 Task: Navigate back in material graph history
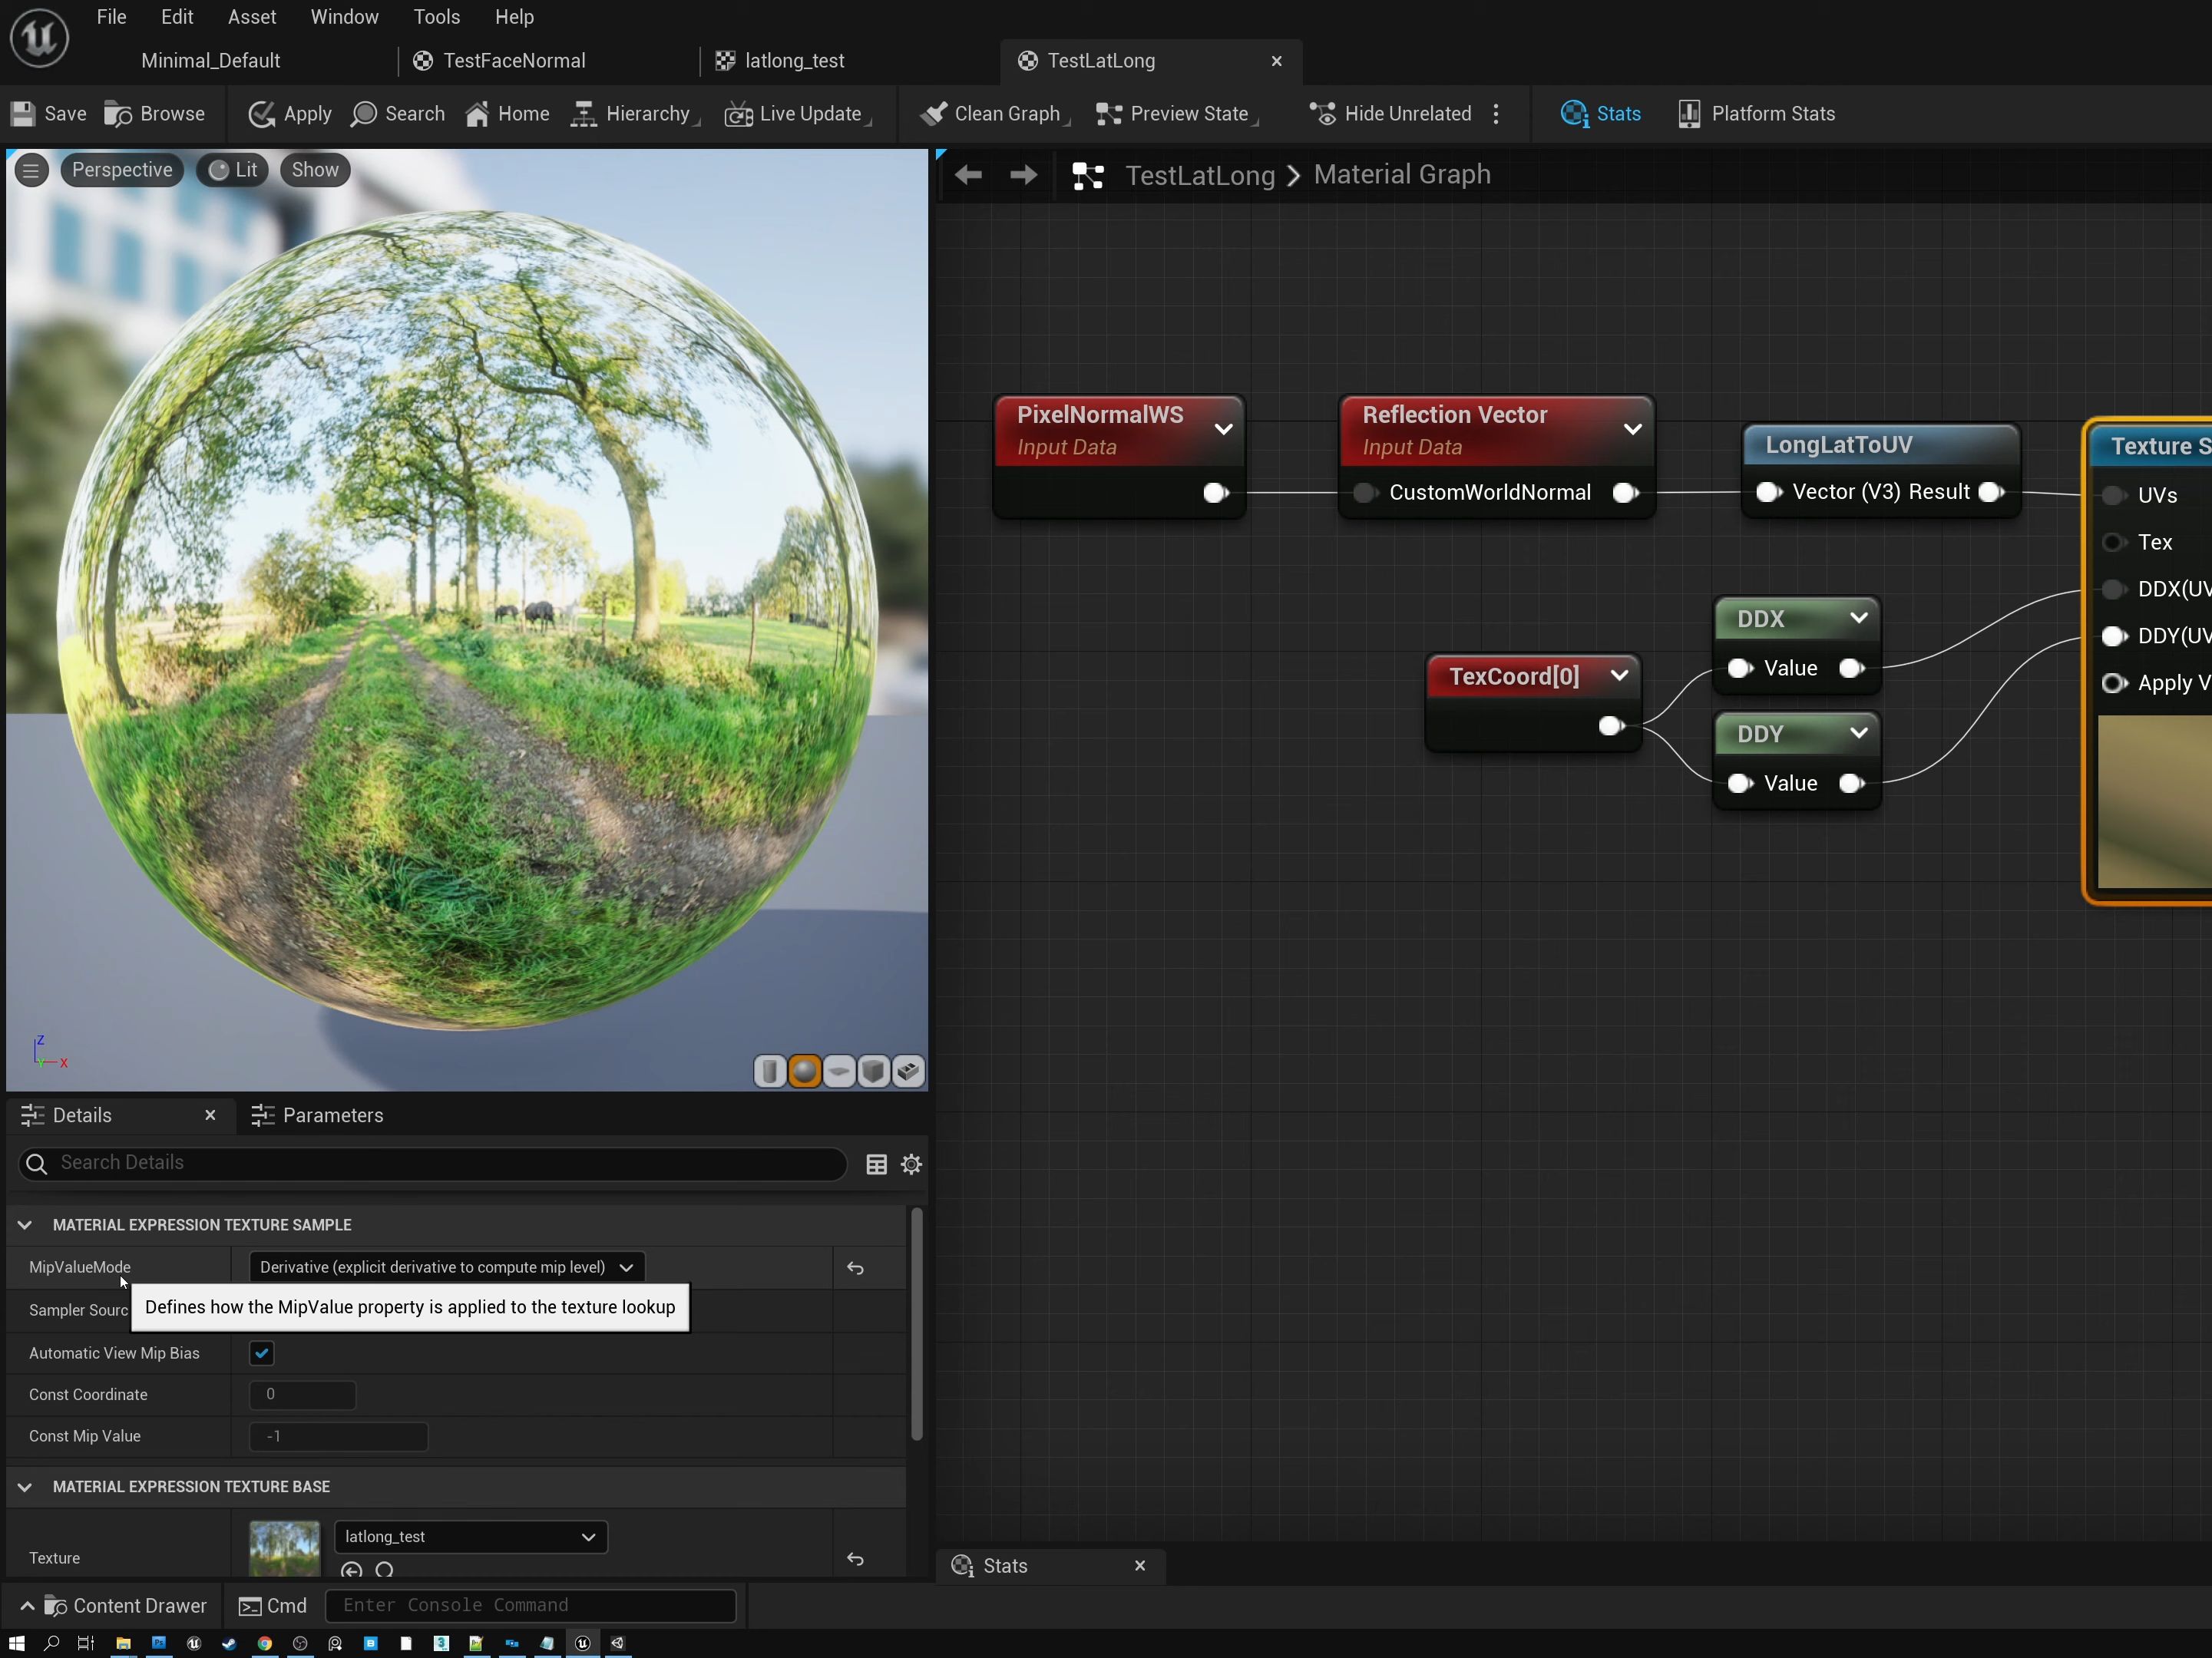pos(967,176)
